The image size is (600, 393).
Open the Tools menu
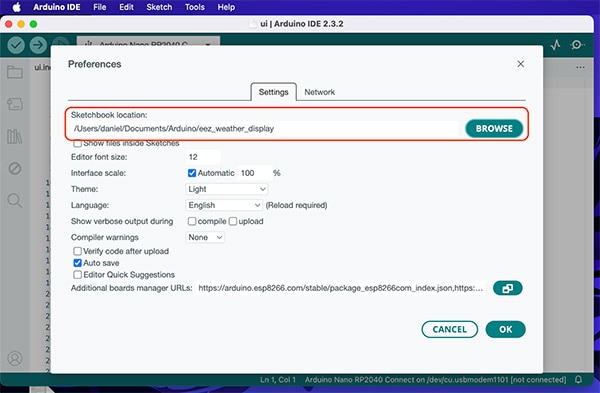195,7
